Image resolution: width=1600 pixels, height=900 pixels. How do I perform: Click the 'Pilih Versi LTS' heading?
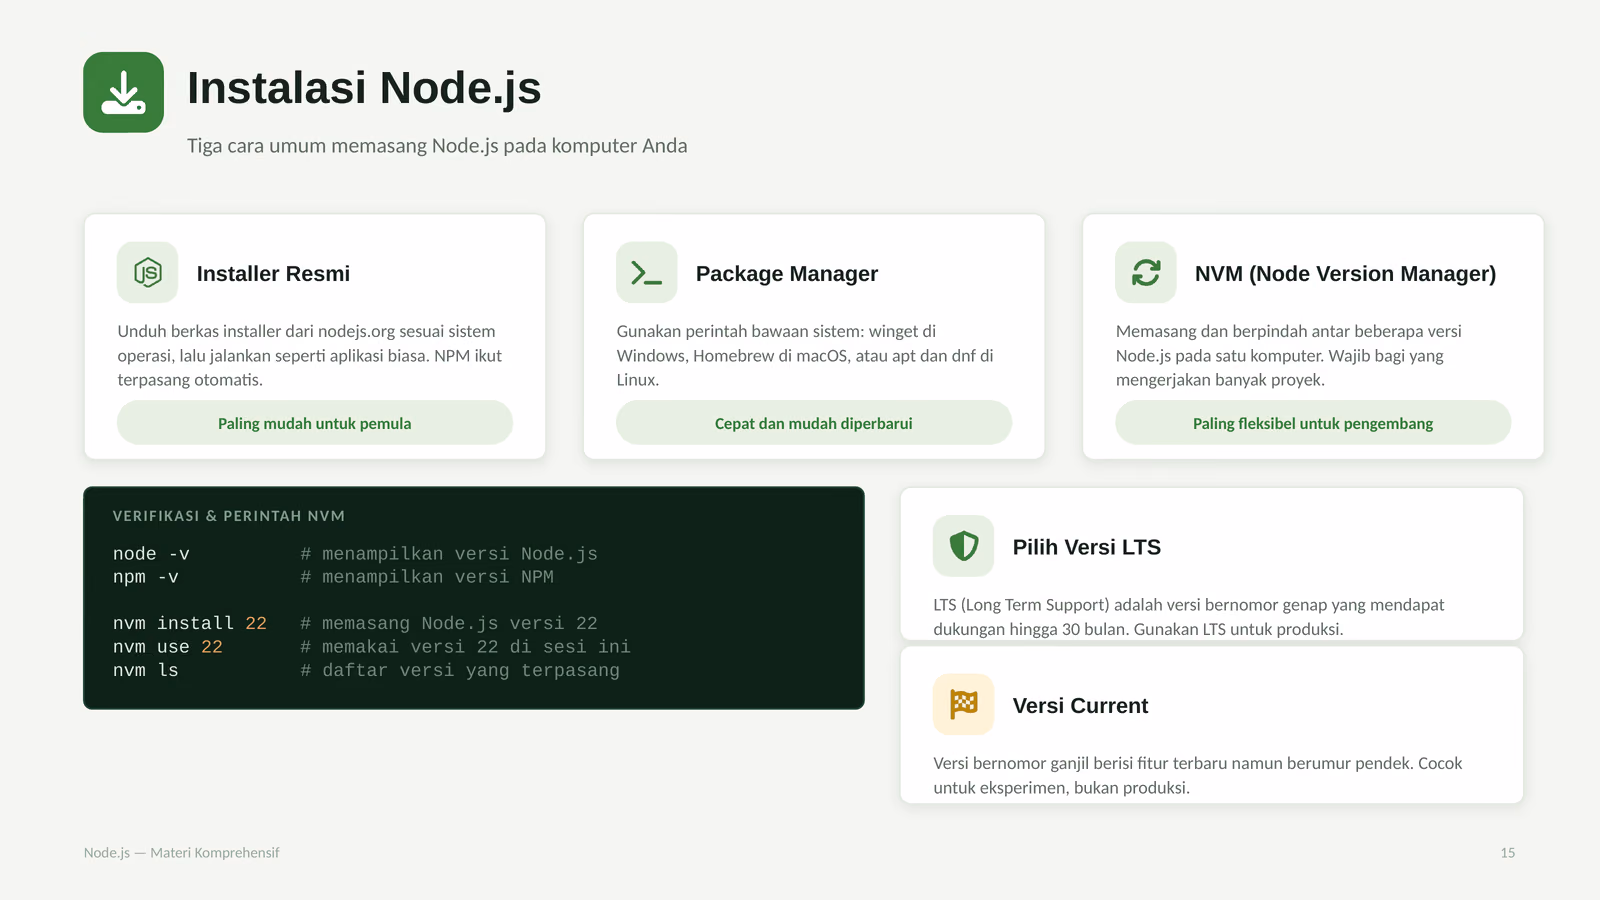1087,548
